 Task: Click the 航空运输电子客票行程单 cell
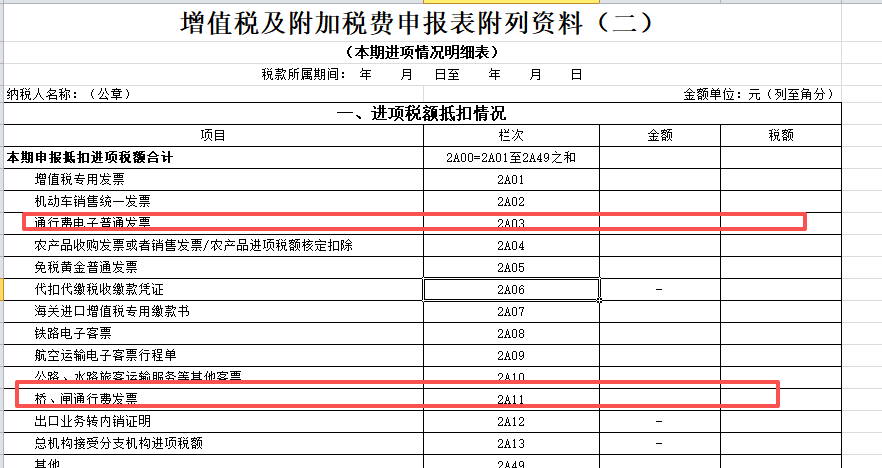(x=213, y=355)
